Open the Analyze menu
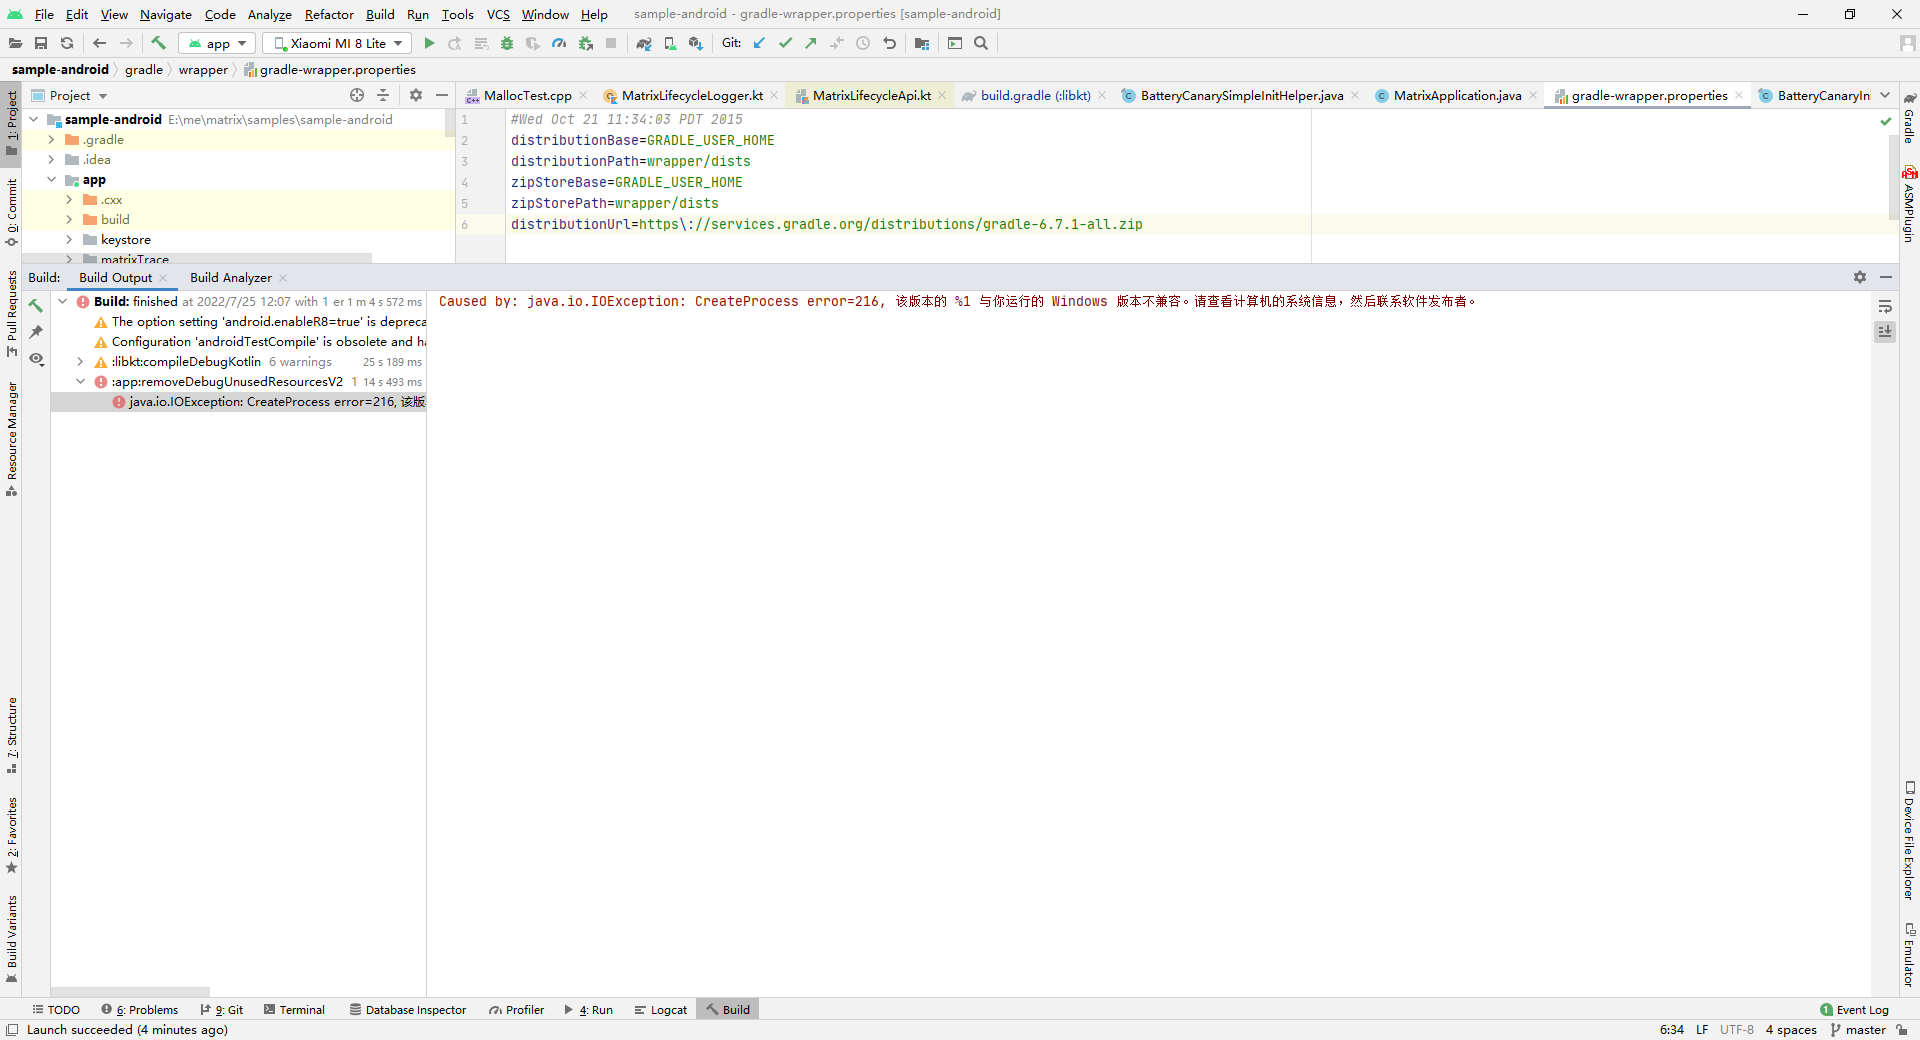1920x1040 pixels. (269, 14)
